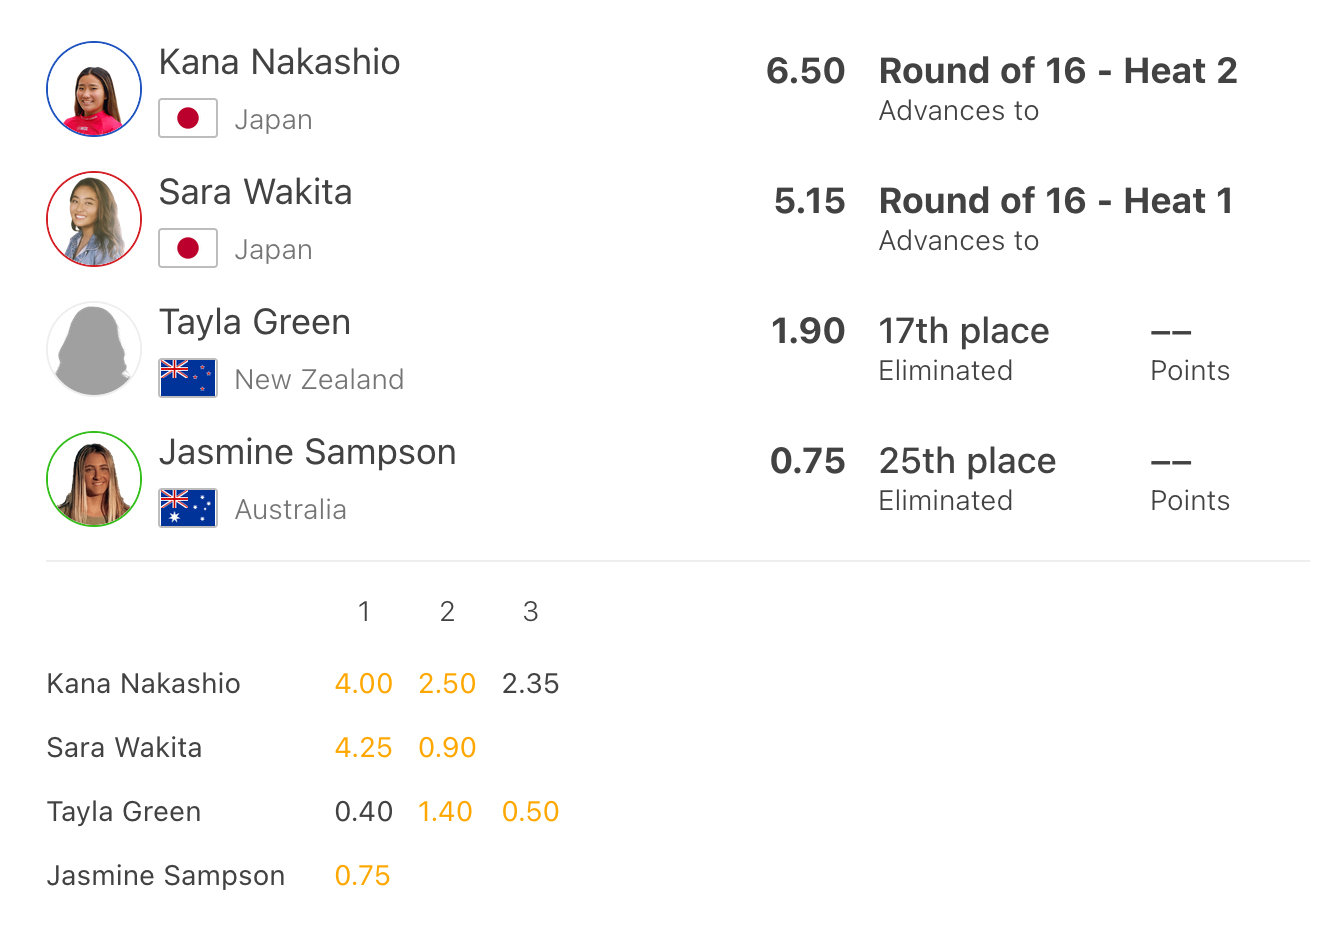Click the 17th place result text
The image size is (1334, 936).
tap(964, 331)
